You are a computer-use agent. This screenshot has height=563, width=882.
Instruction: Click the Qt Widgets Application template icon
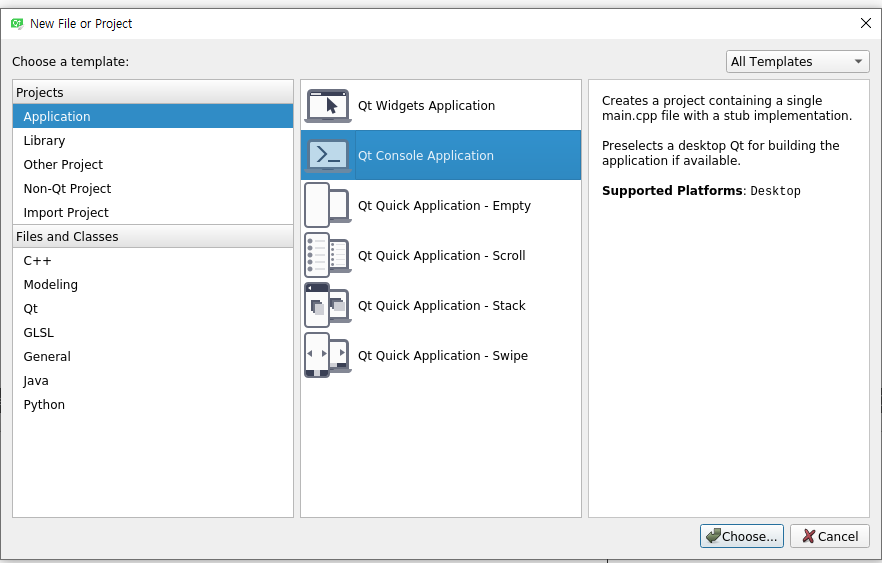(x=328, y=106)
